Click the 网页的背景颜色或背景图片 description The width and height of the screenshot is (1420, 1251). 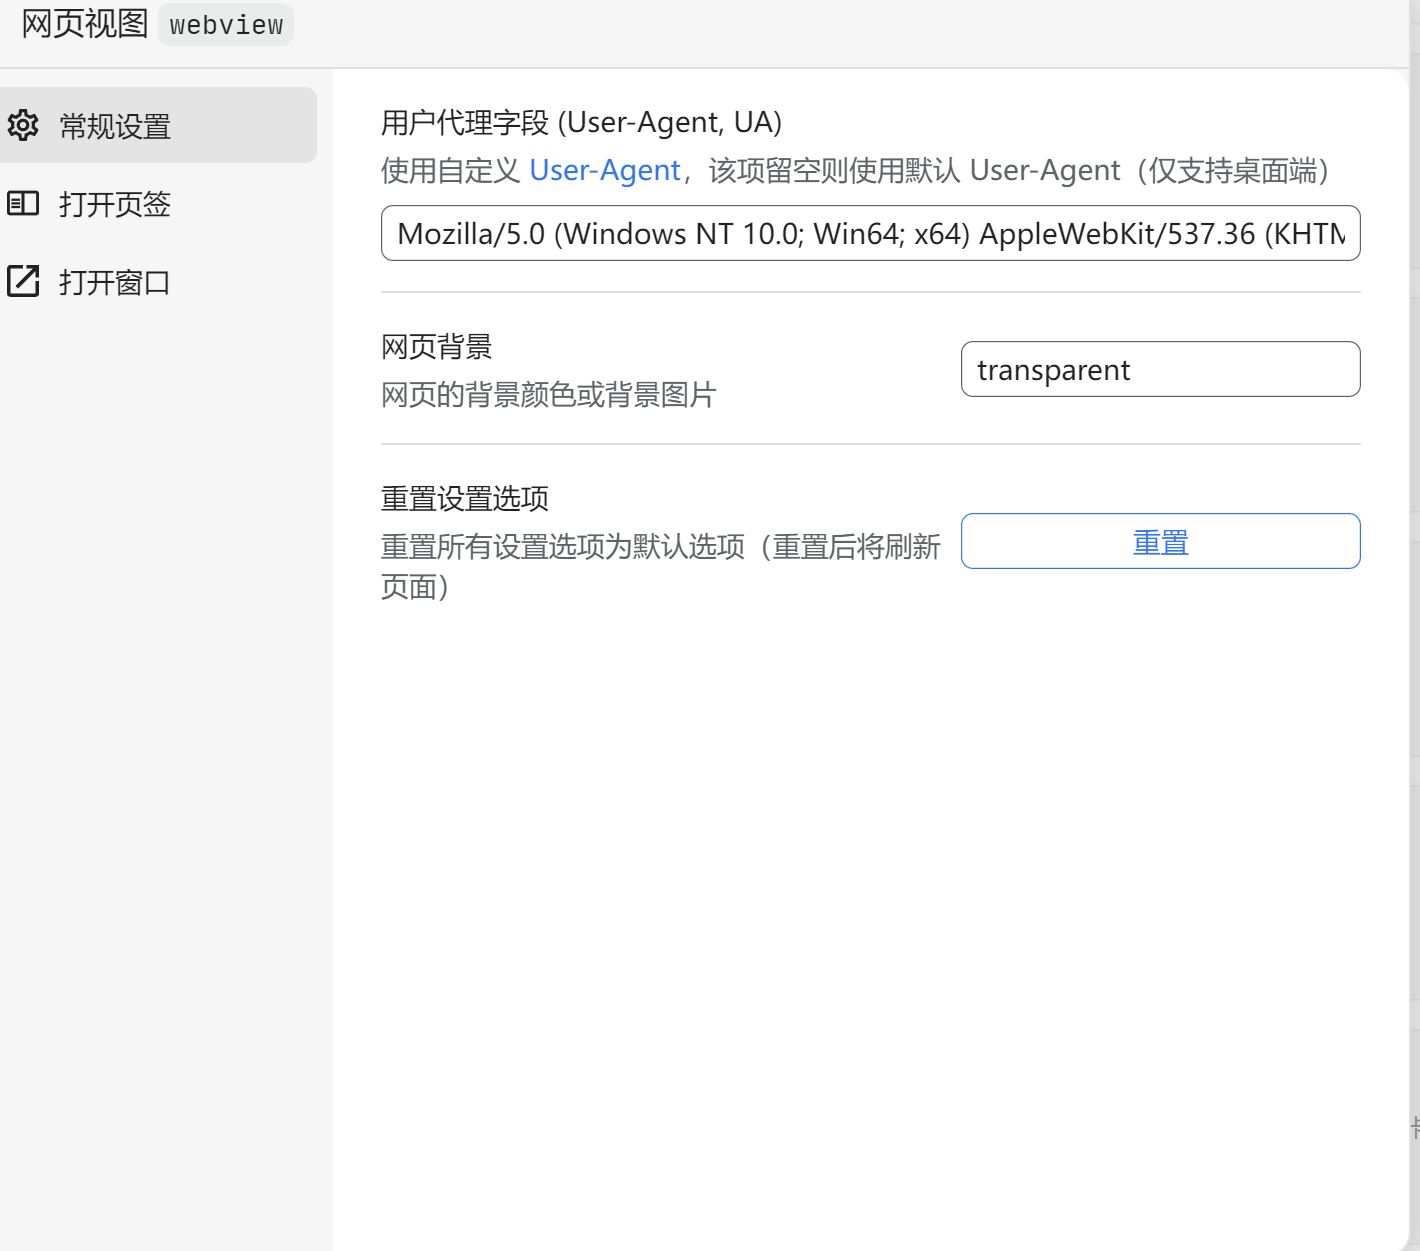point(548,395)
